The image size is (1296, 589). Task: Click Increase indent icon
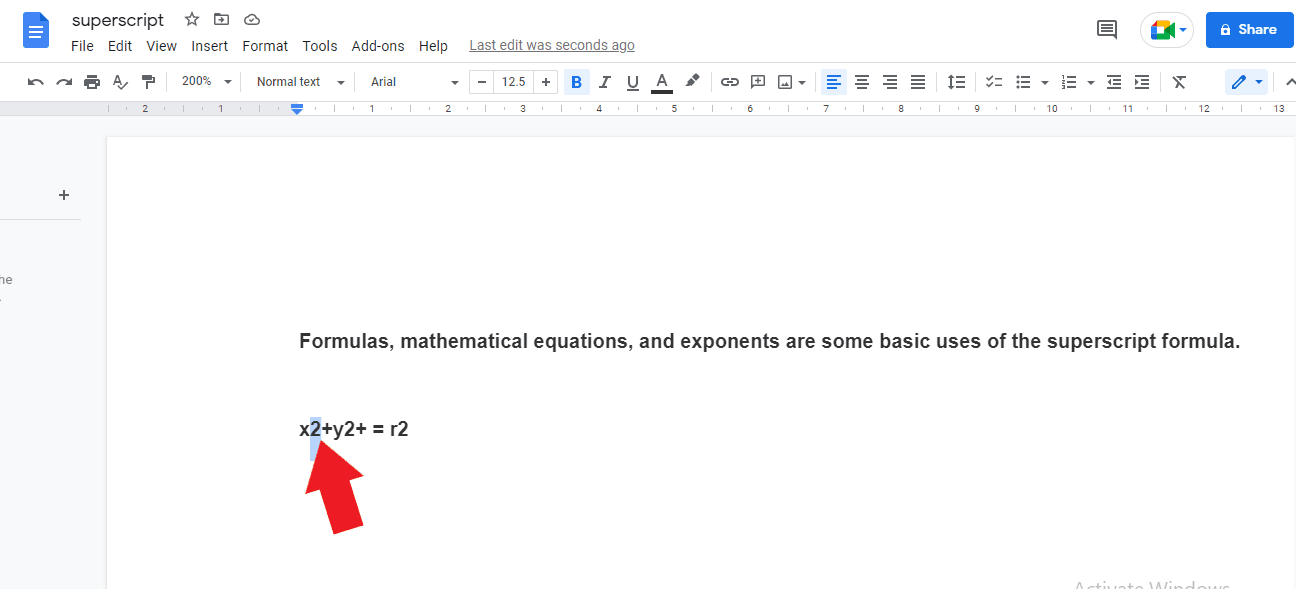(1142, 82)
